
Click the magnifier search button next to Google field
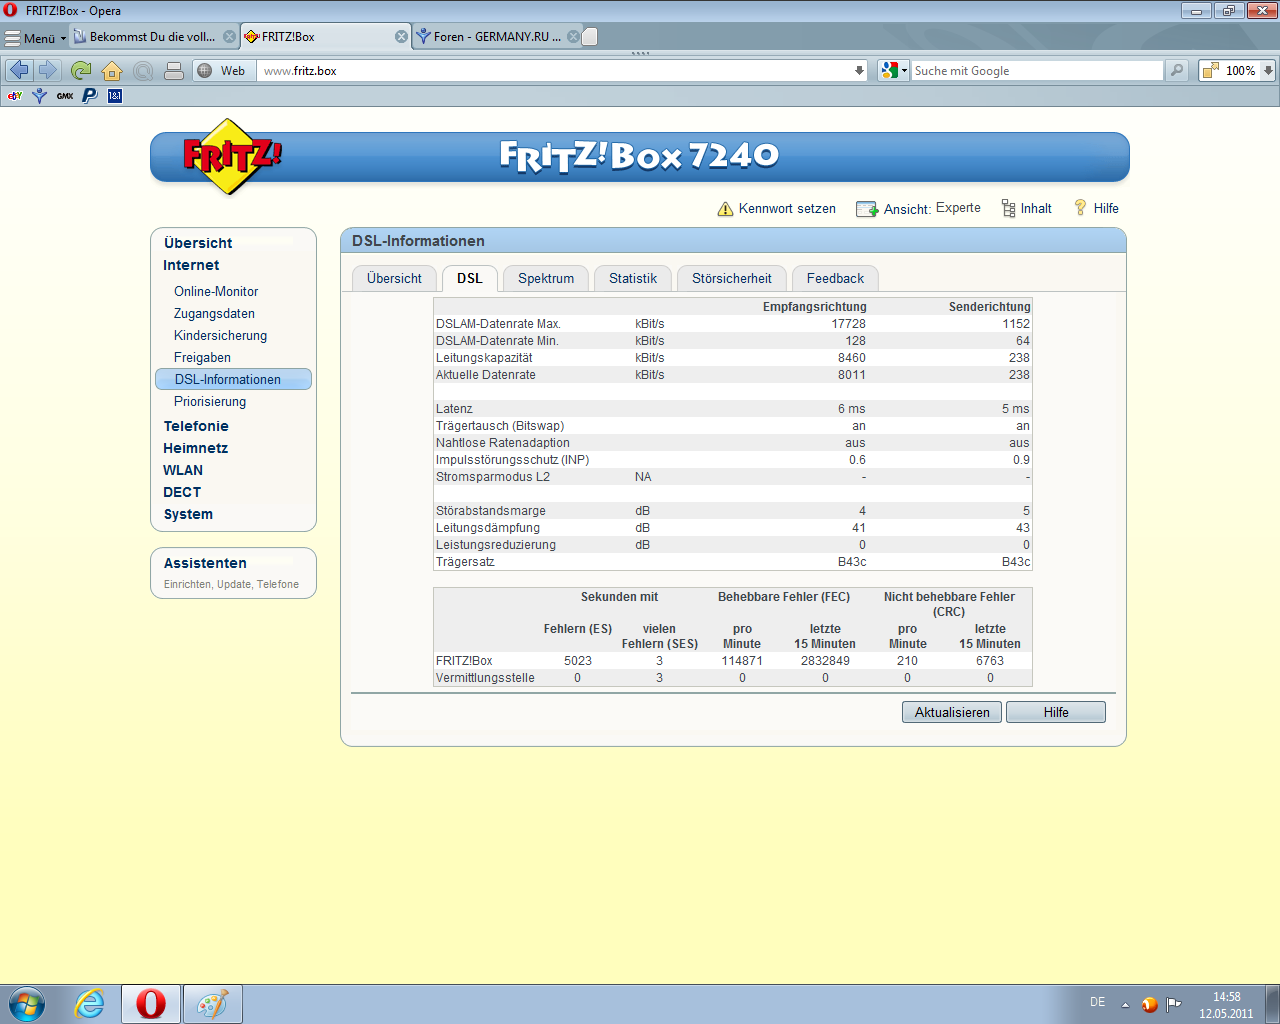click(1177, 70)
